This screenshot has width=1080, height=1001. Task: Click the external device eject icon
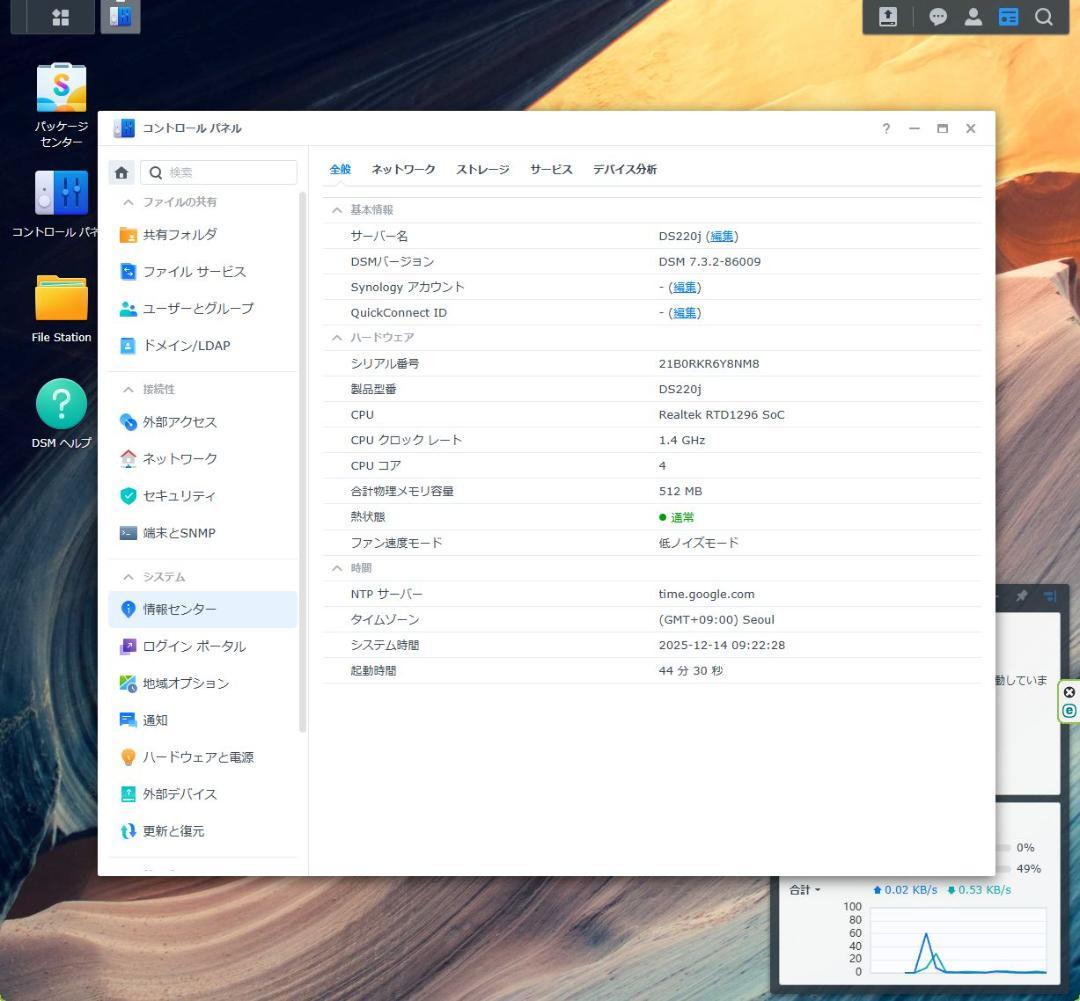tap(887, 16)
